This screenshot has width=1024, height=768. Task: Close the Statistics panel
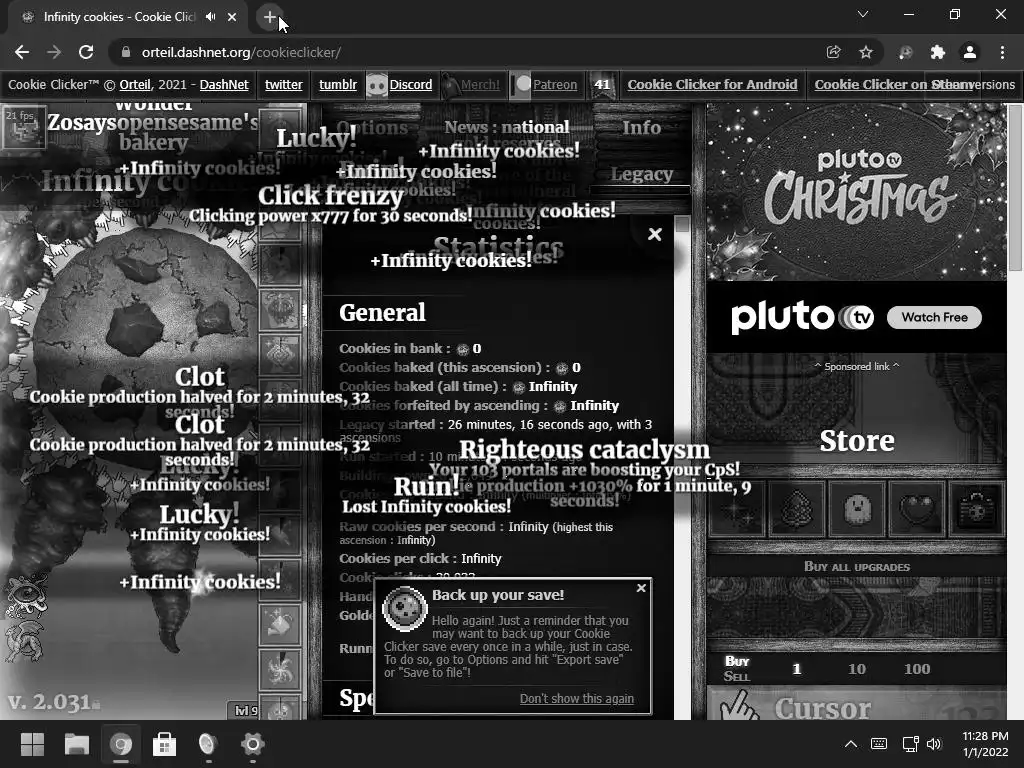coord(654,234)
